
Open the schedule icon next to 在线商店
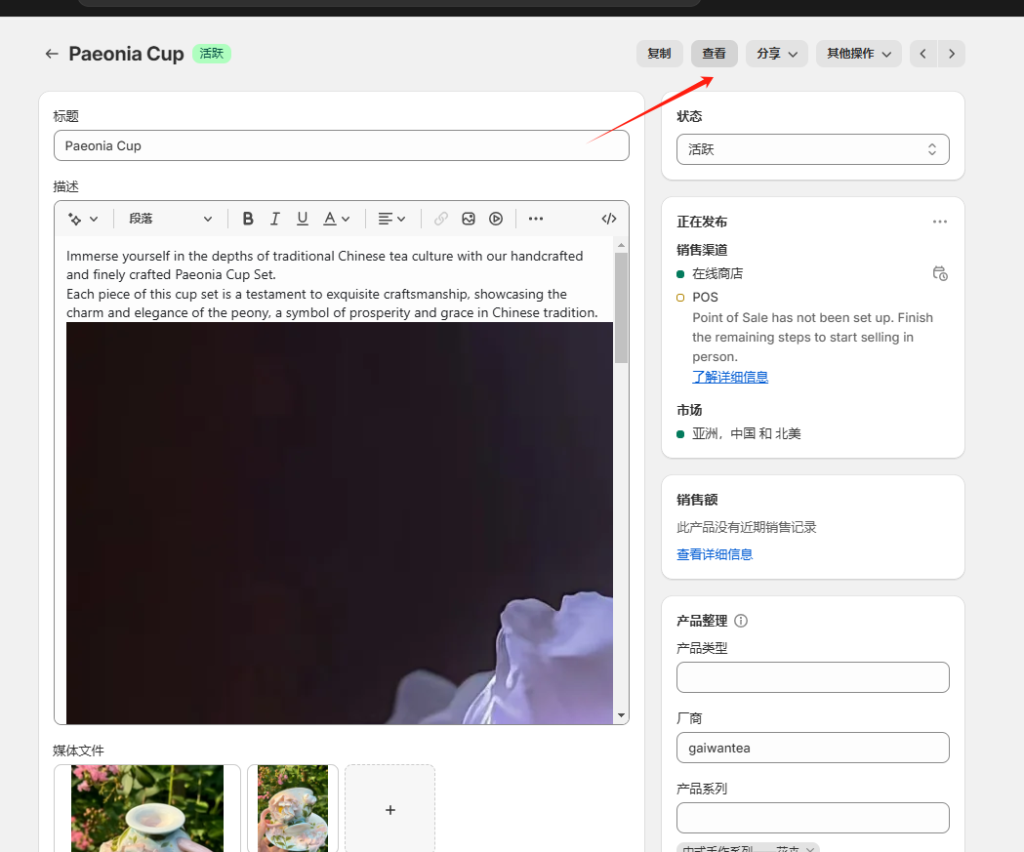click(x=939, y=274)
